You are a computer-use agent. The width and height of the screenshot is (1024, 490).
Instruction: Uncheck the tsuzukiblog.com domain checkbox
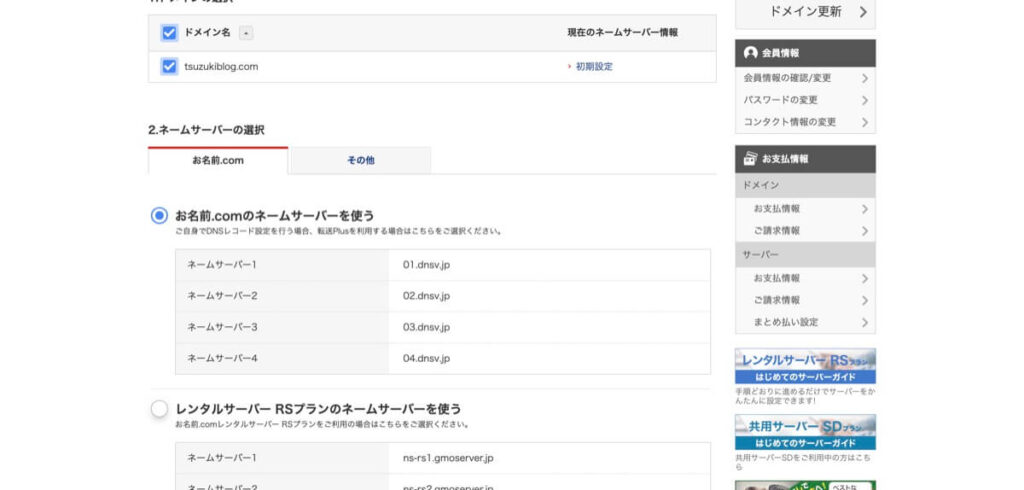pos(169,66)
